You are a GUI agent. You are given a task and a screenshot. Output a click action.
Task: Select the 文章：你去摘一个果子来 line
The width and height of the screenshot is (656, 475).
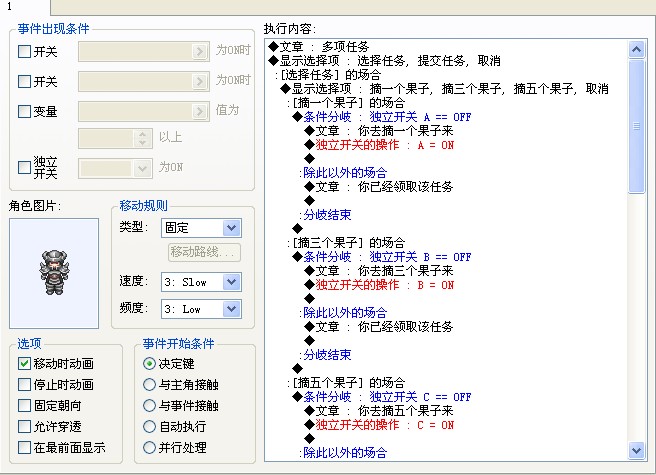pos(379,131)
